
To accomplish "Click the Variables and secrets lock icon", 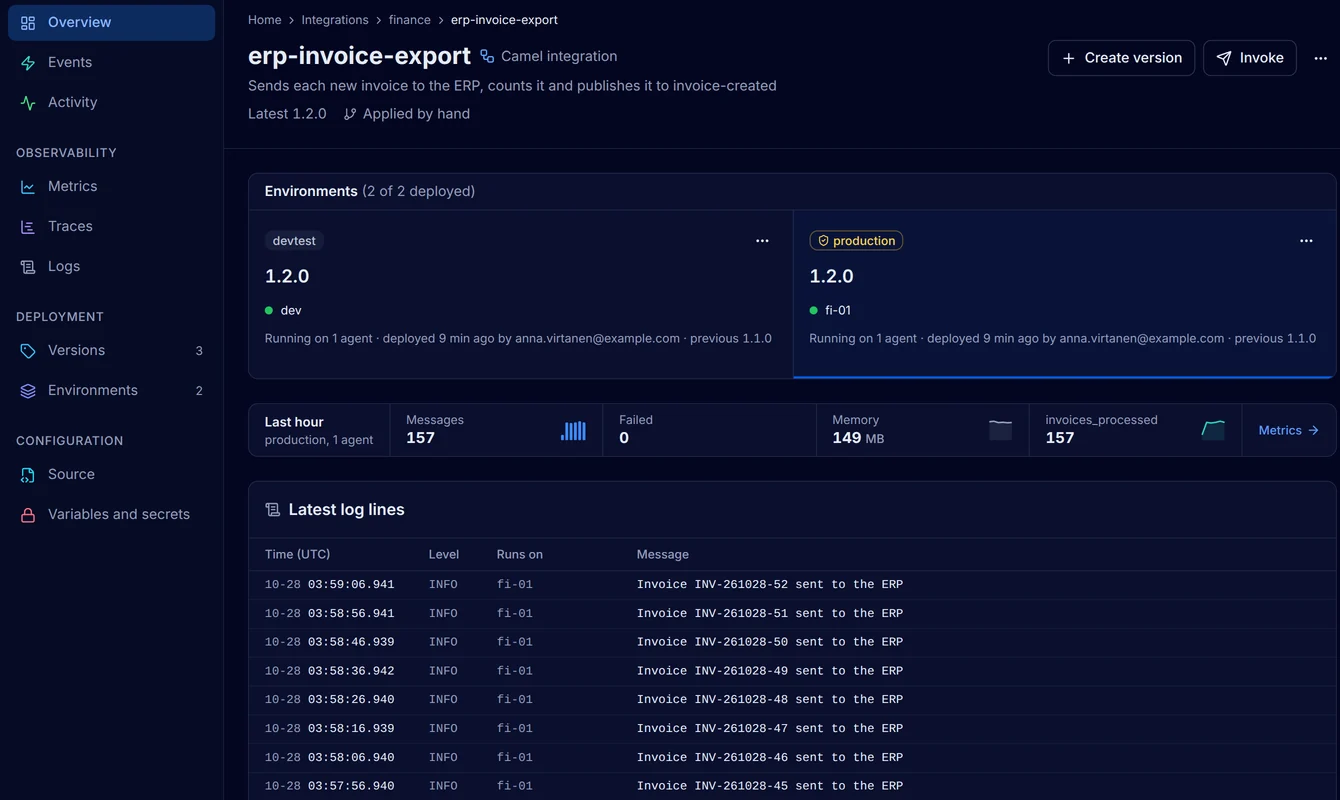I will point(28,514).
